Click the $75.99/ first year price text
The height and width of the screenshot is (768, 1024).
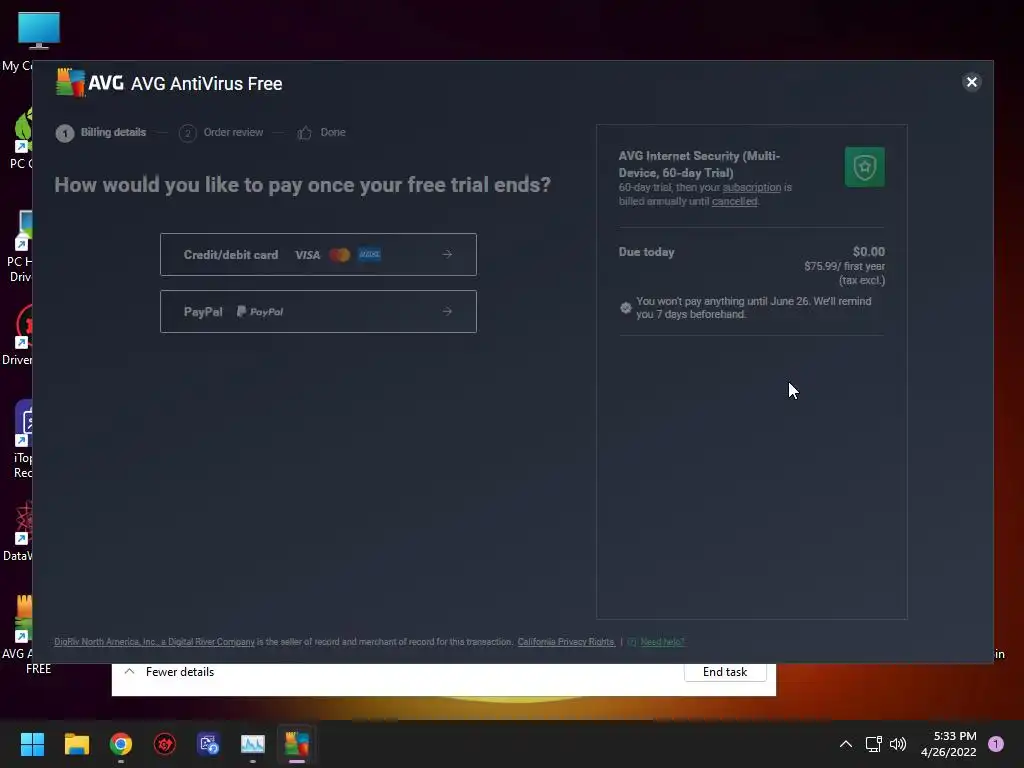click(844, 266)
